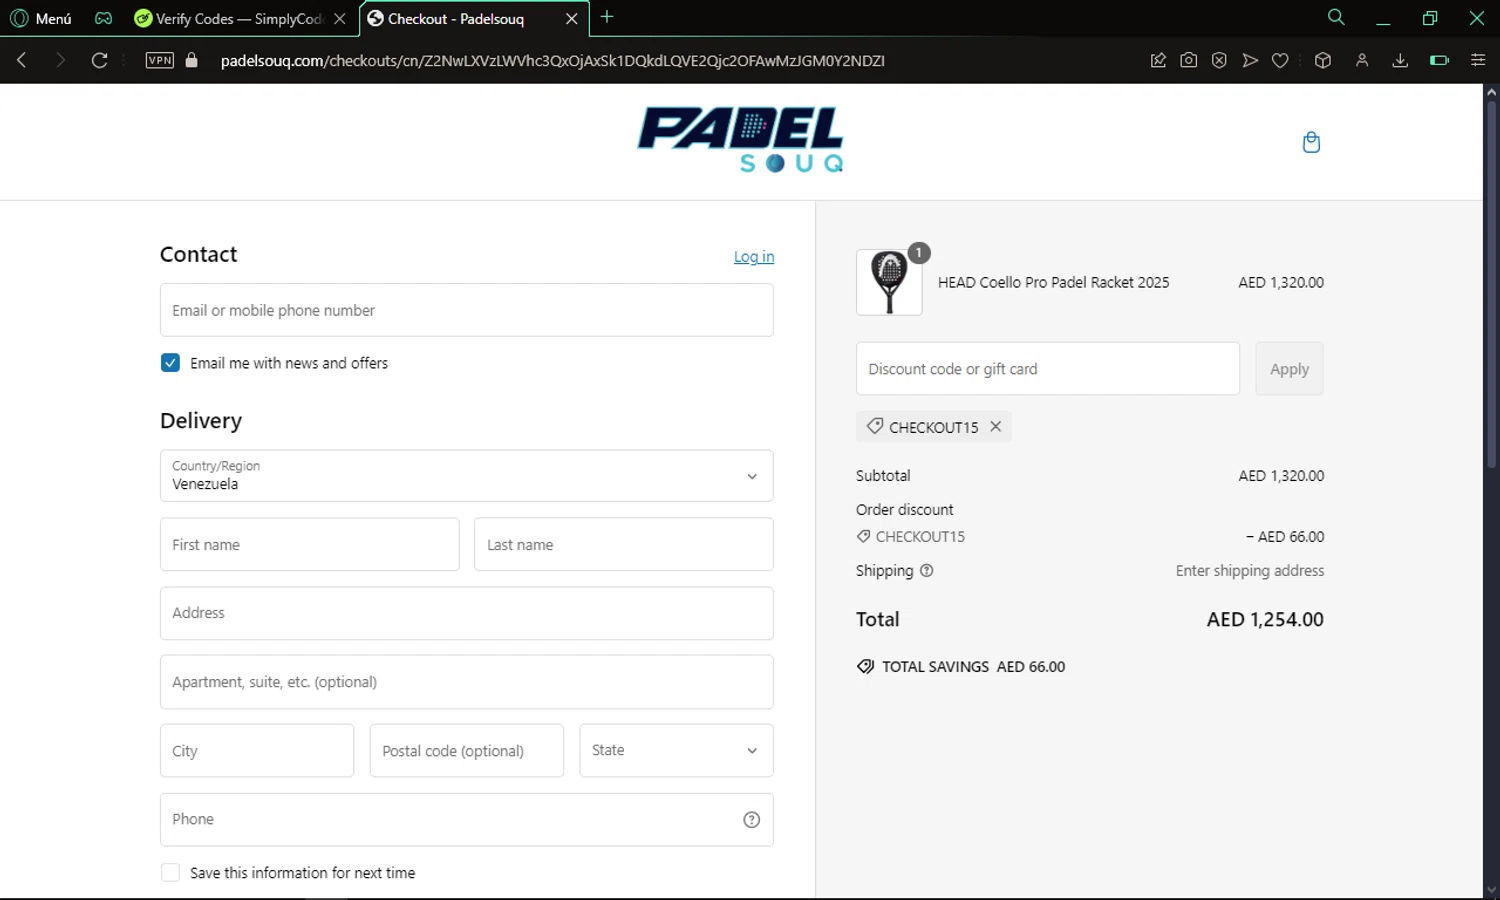Expand the Country/Region dropdown
Viewport: 1500px width, 900px height.
tap(467, 475)
